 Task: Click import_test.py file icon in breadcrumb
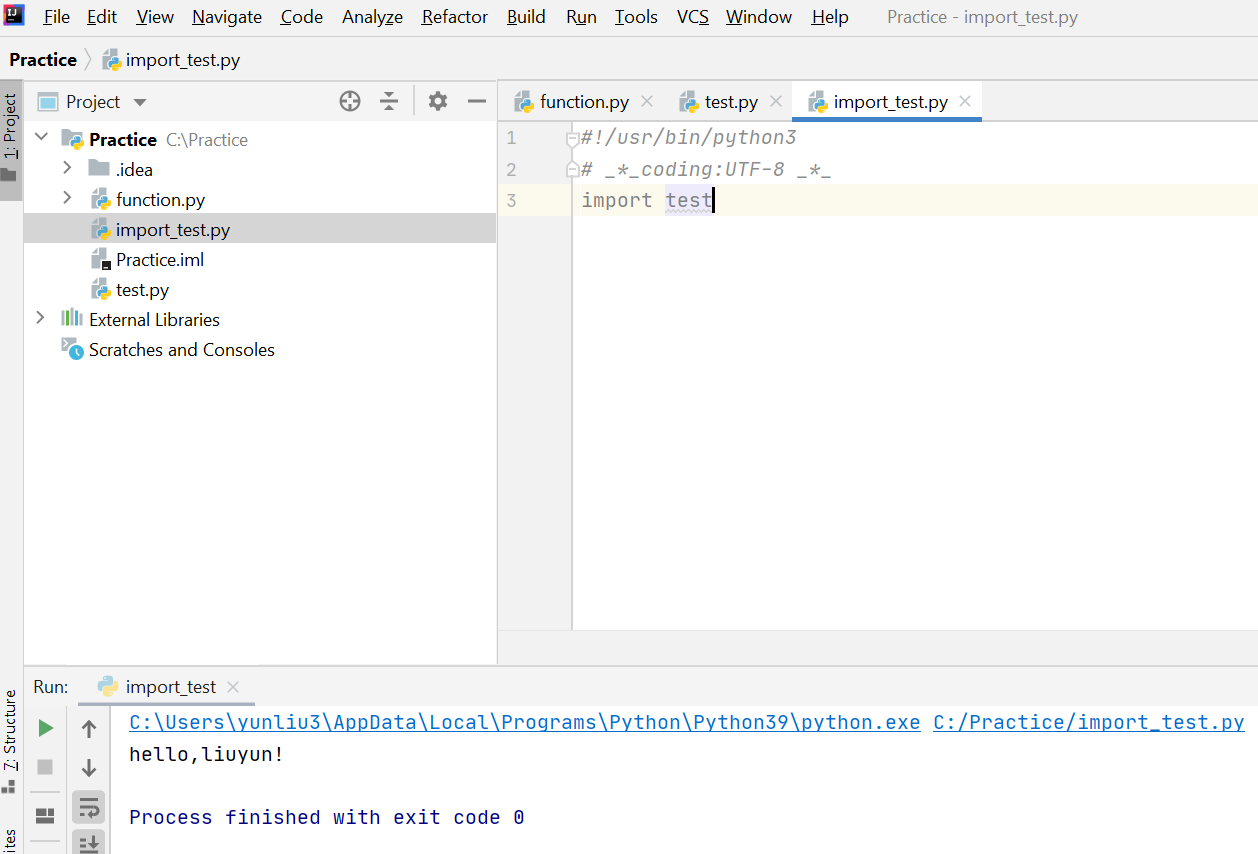(x=112, y=60)
